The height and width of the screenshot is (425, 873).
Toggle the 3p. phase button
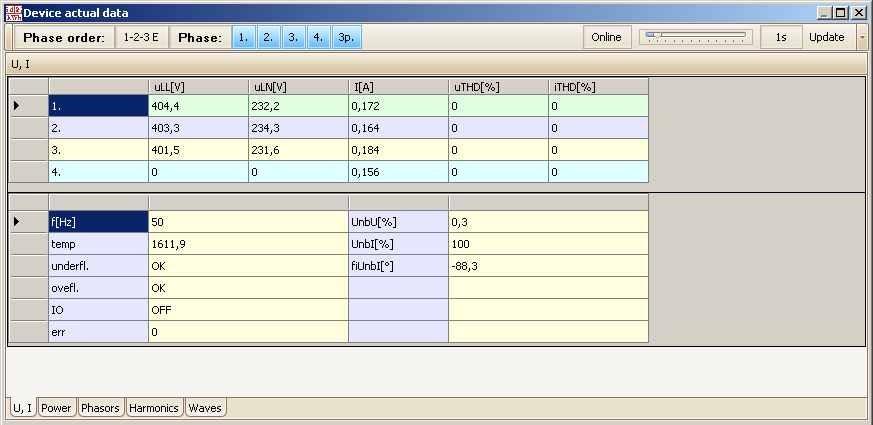[346, 37]
